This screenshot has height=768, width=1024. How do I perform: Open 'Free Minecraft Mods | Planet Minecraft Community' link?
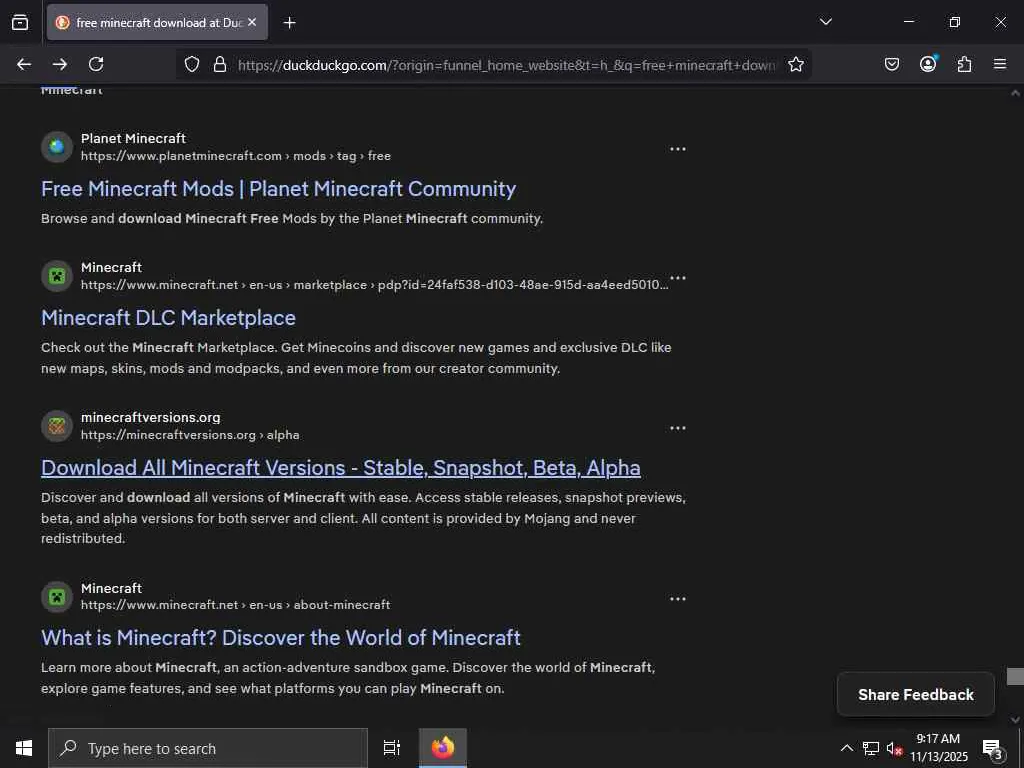pos(278,189)
